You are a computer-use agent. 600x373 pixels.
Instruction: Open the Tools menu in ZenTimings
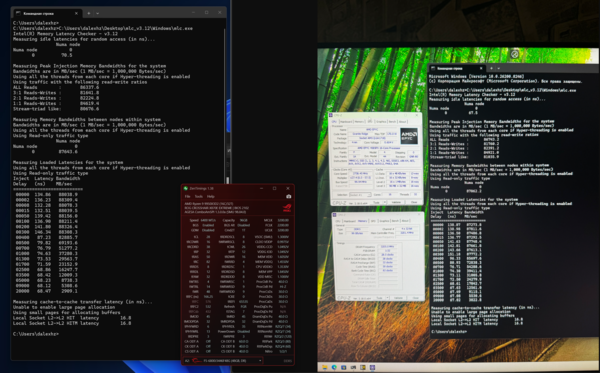click(199, 196)
